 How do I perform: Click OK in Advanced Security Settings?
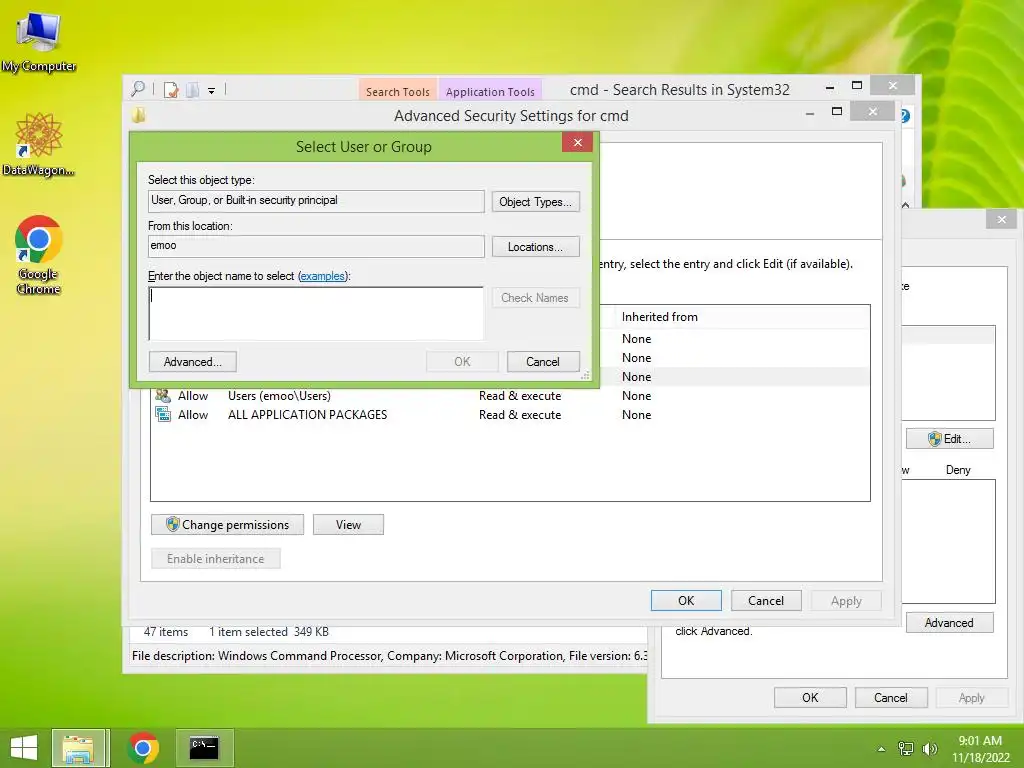[686, 601]
